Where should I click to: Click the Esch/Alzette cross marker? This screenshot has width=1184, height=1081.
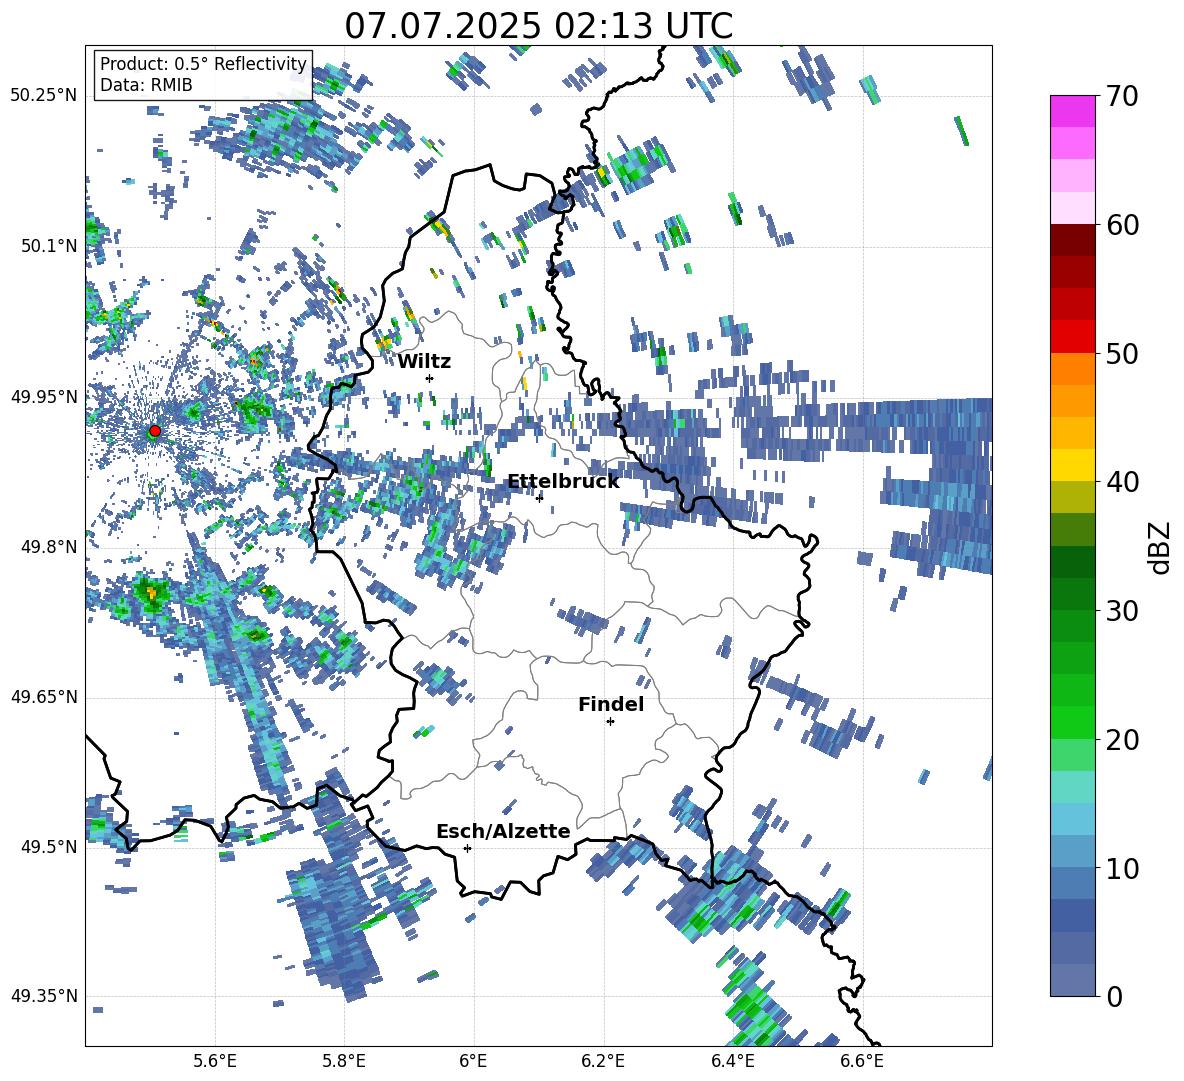click(x=467, y=848)
